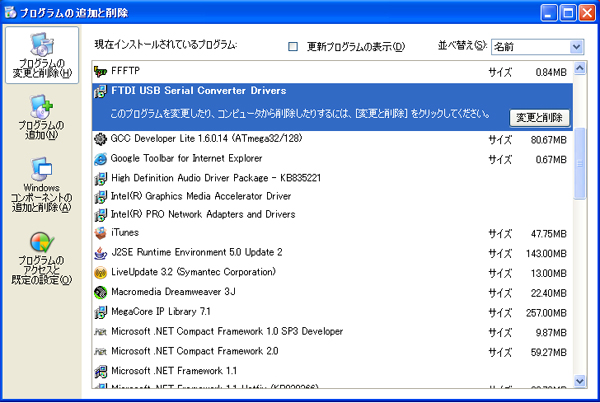Click the FFFTP program icon

100,72
